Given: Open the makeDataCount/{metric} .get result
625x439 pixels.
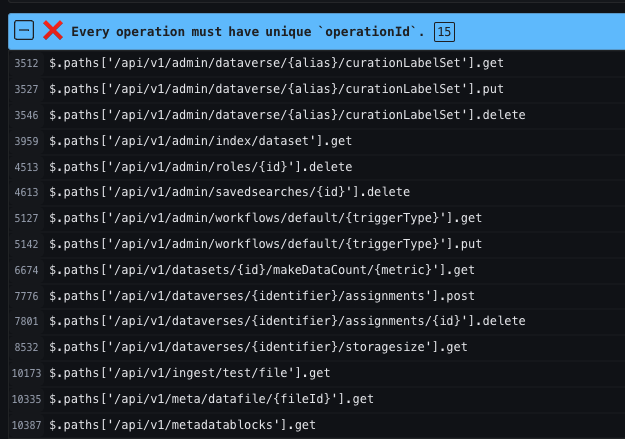Looking at the screenshot, I should [x=262, y=270].
